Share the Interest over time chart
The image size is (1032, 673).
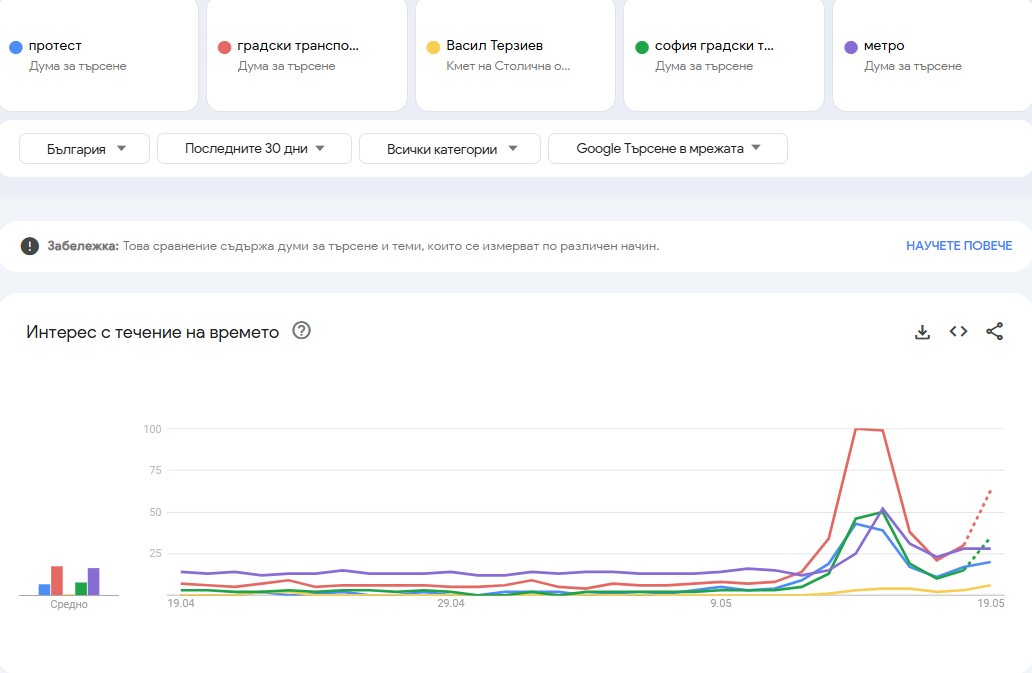pyautogui.click(x=995, y=331)
